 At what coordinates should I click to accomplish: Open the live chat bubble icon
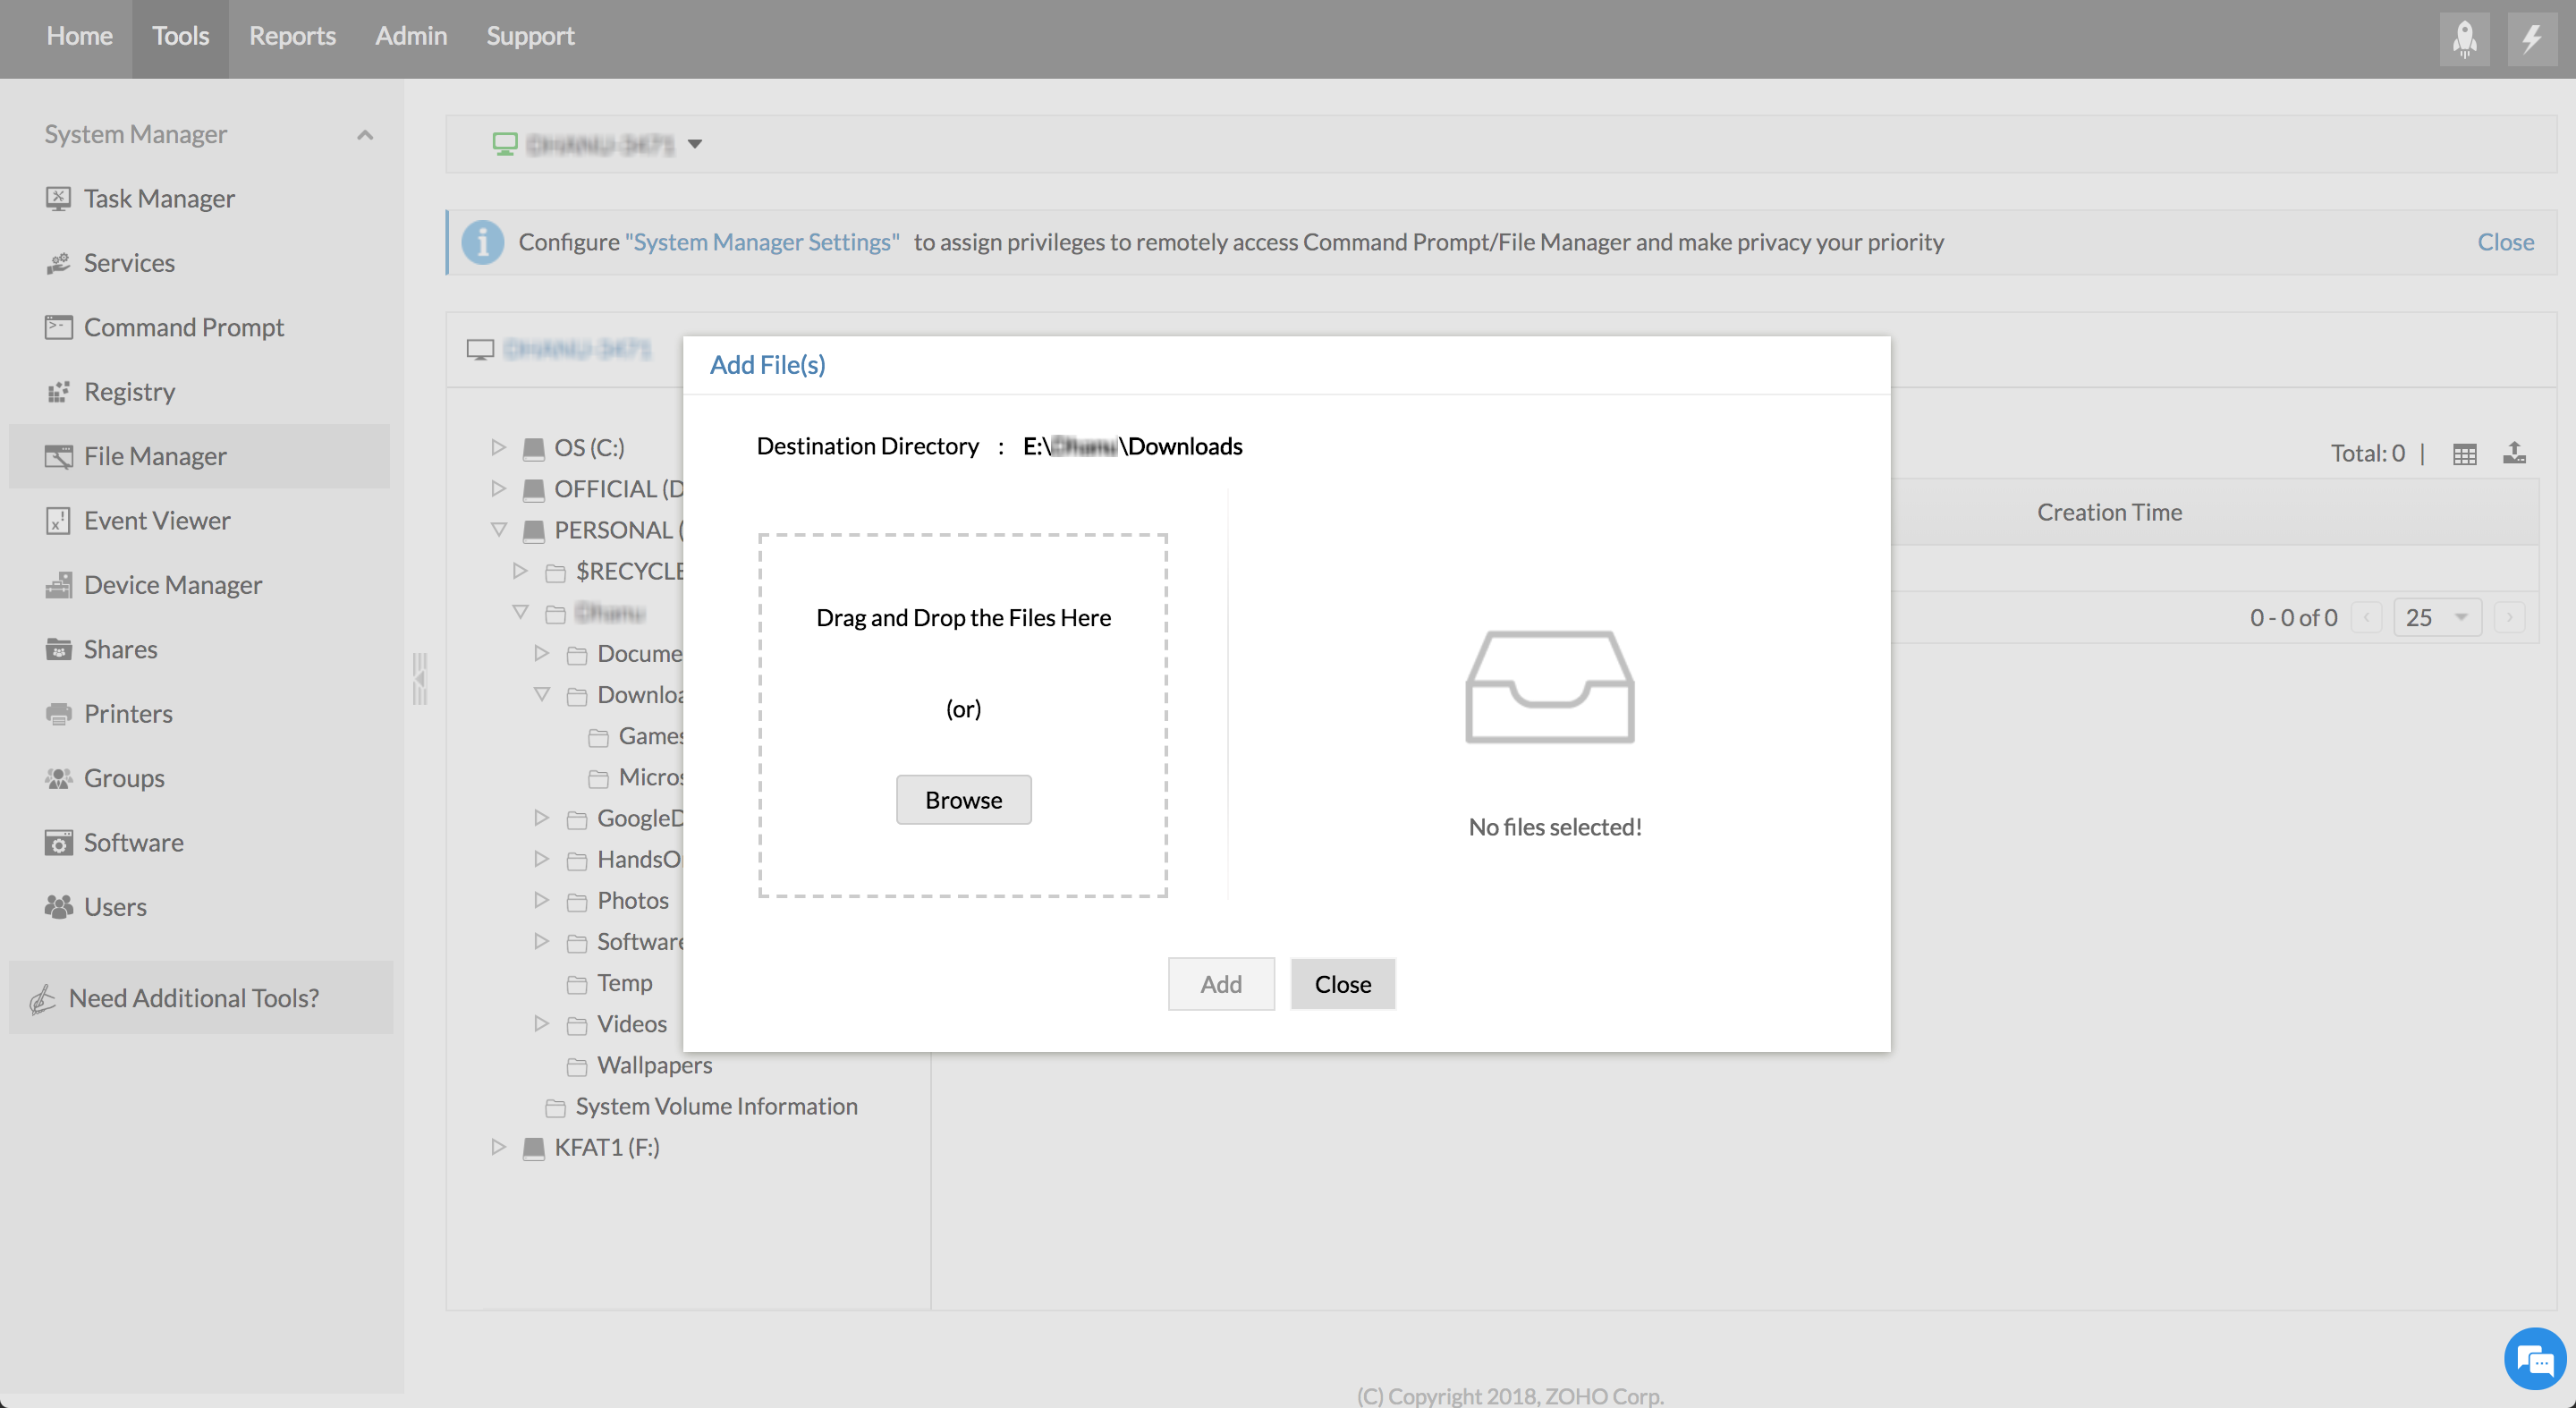pyautogui.click(x=2534, y=1359)
